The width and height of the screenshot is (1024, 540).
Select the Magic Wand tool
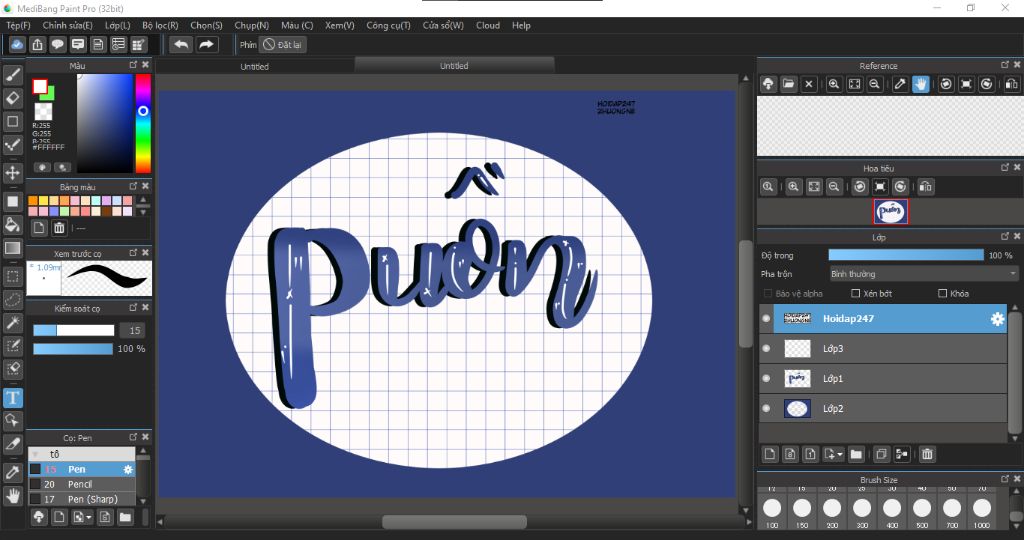[x=12, y=323]
